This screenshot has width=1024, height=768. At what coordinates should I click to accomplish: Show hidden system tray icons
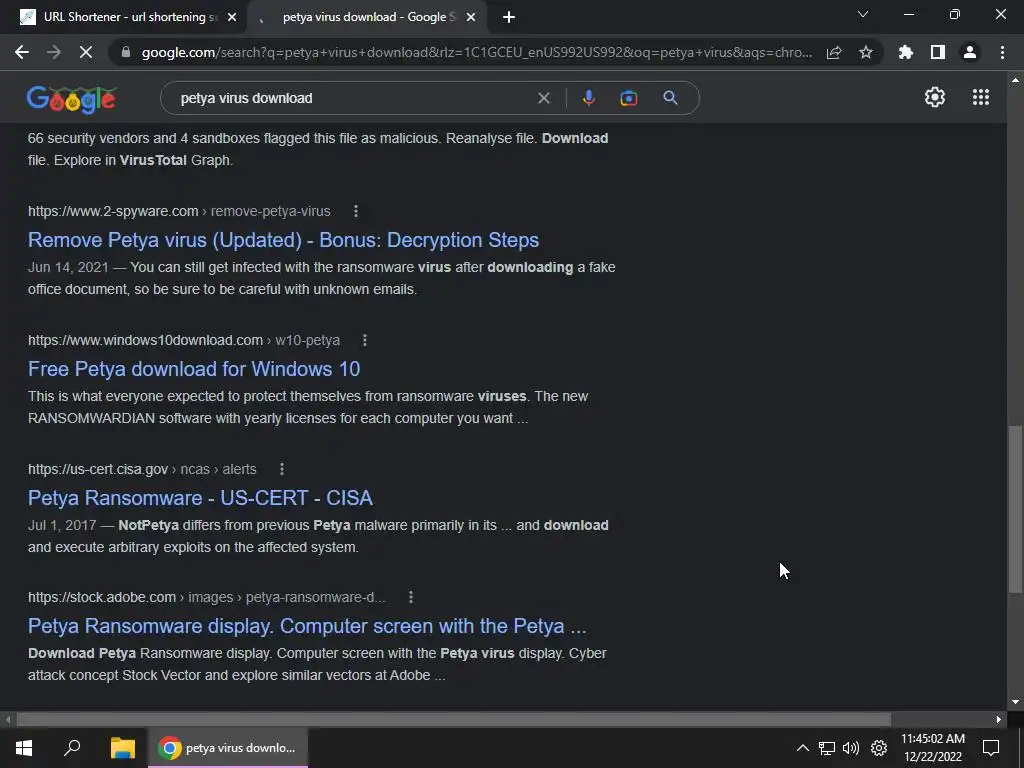point(803,748)
